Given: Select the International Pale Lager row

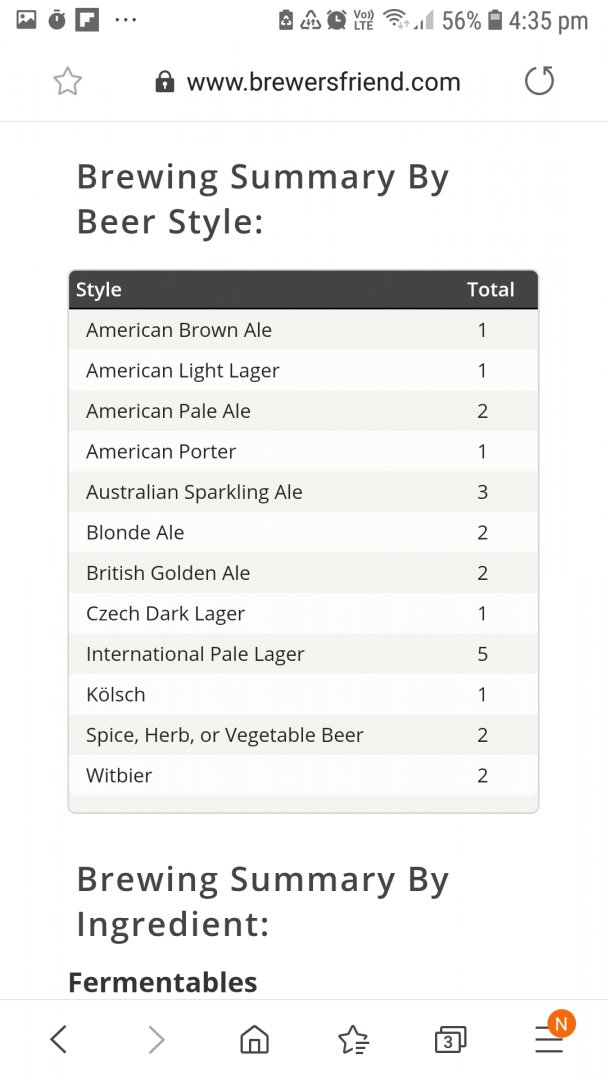Looking at the screenshot, I should tap(303, 654).
